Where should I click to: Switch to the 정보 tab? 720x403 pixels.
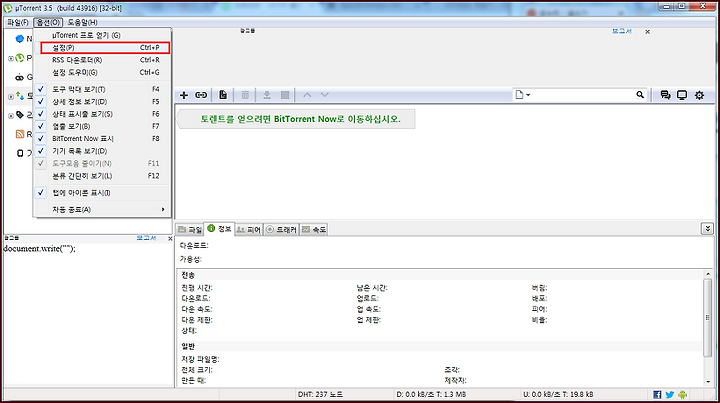click(219, 229)
